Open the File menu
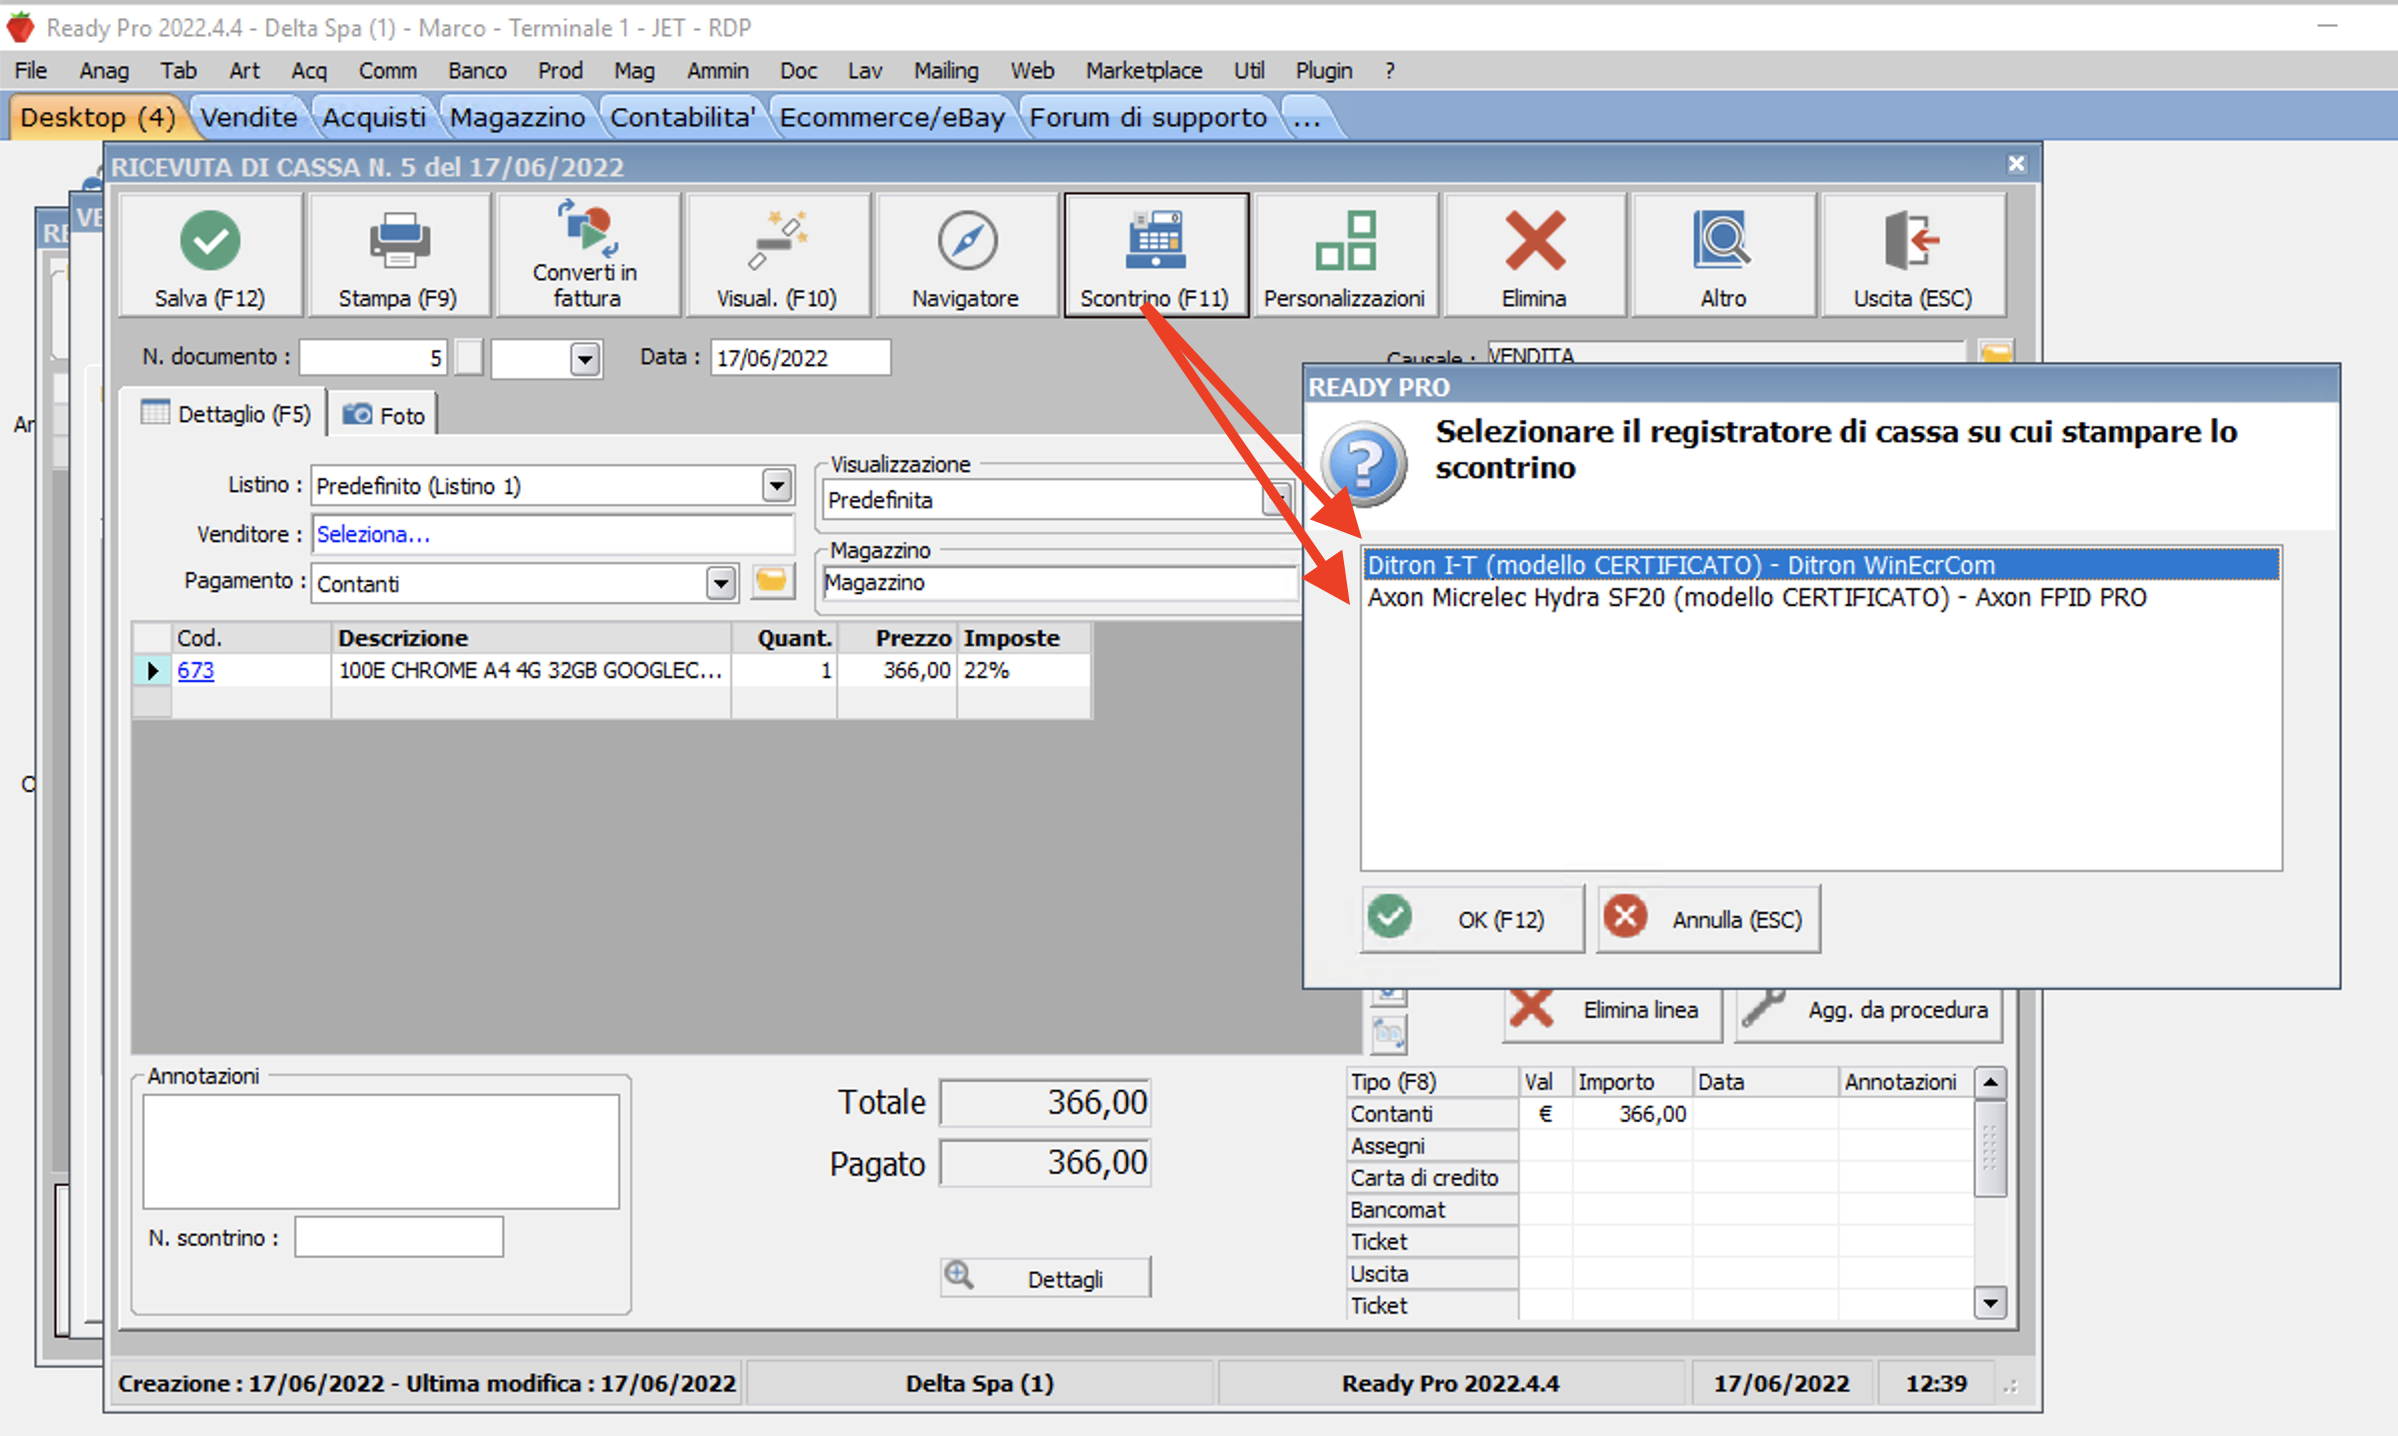Image resolution: width=2398 pixels, height=1436 pixels. (31, 71)
